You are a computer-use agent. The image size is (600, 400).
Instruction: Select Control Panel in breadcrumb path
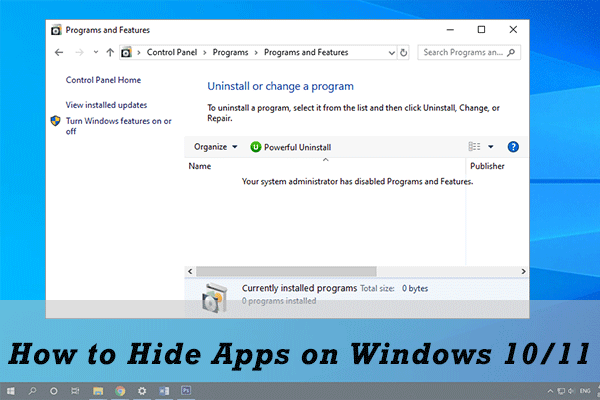coord(172,52)
